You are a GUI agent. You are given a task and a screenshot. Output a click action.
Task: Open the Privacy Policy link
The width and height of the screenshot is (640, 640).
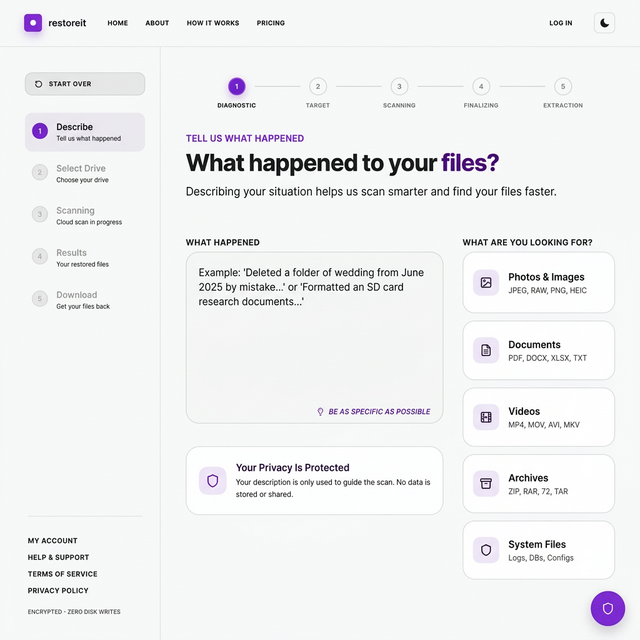pos(58,591)
